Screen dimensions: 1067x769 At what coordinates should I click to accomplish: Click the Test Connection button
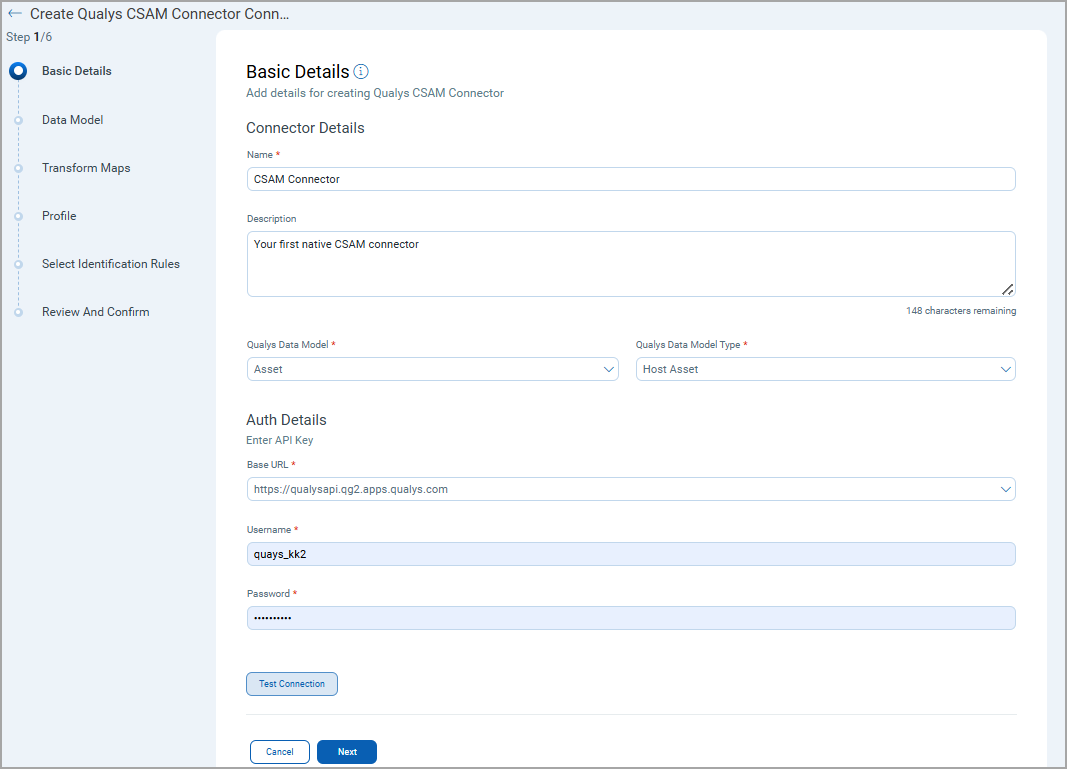click(x=292, y=684)
